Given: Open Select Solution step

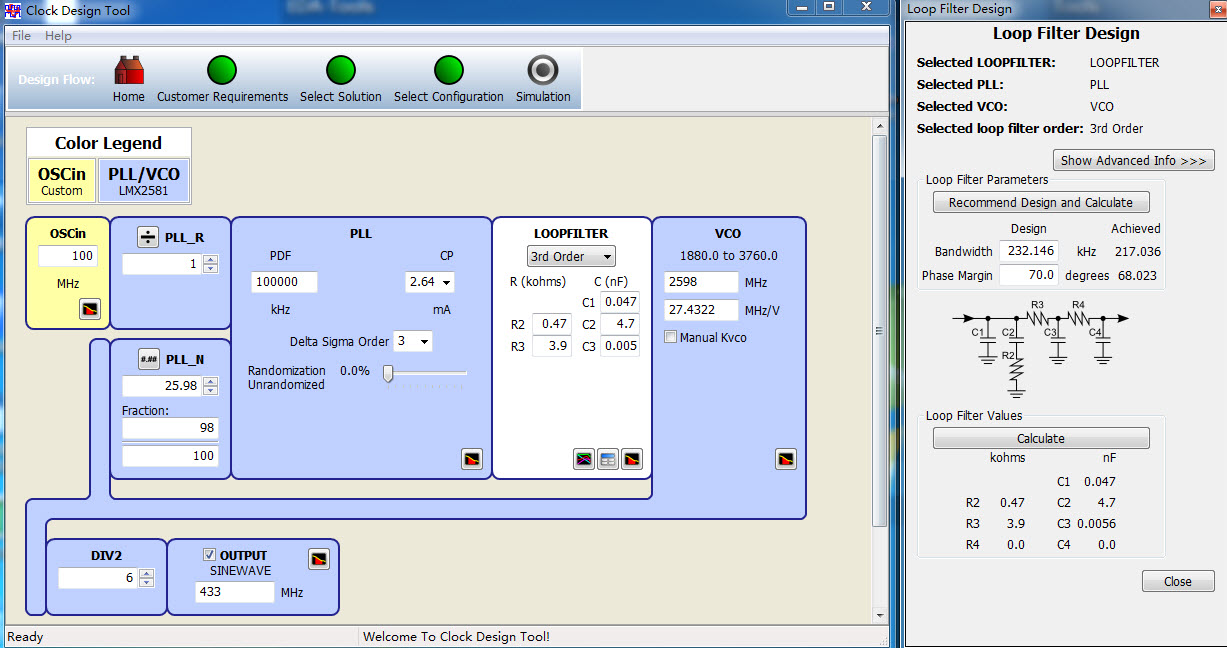Looking at the screenshot, I should coord(341,79).
